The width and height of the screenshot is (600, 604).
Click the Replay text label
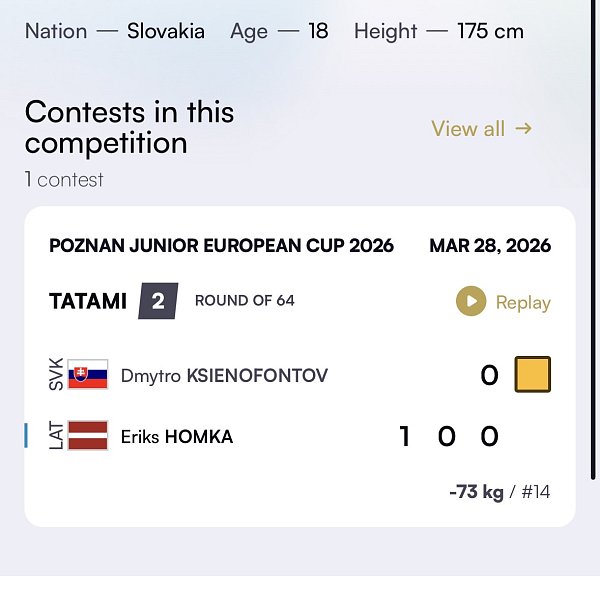click(x=523, y=303)
